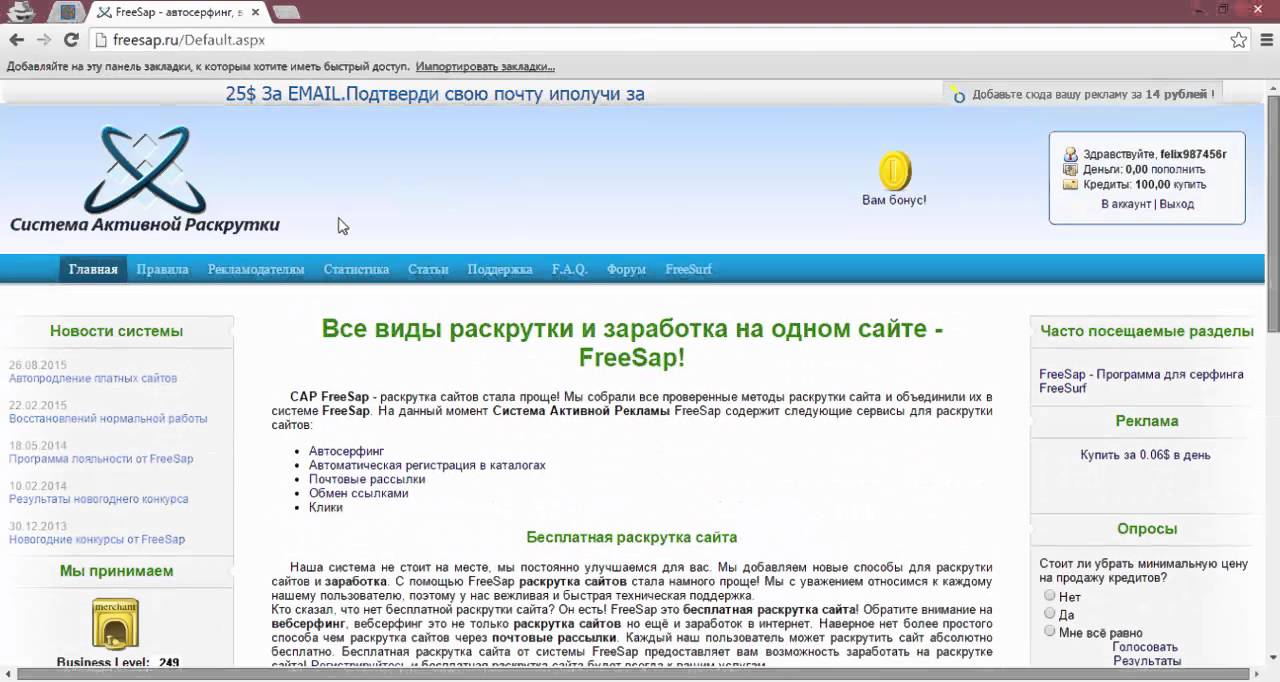Switch to the first pinned browser tab
The width and height of the screenshot is (1280, 682).
pos(67,13)
